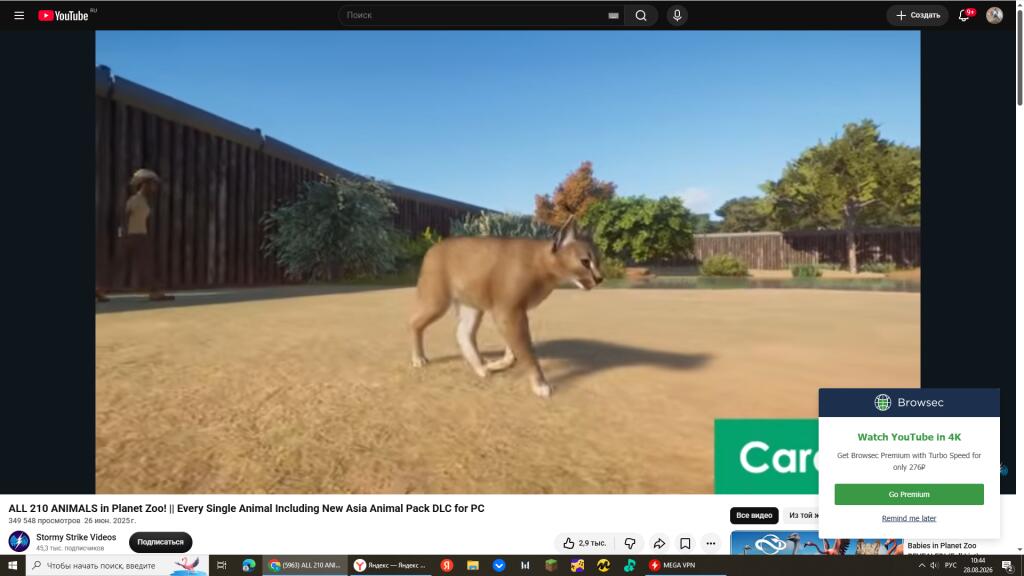Screen dimensions: 1024x576
Task: Click the search magnifier button
Action: [x=641, y=16]
